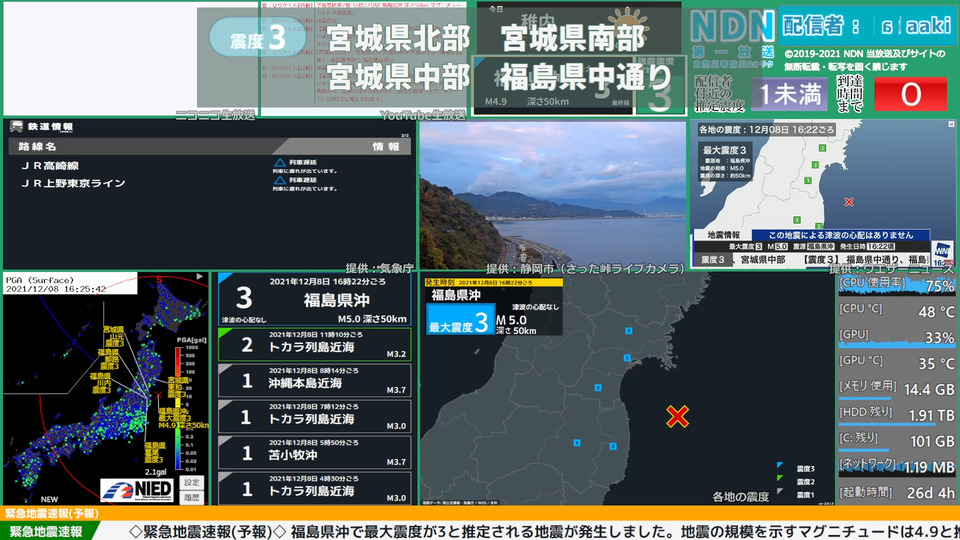This screenshot has height=540, width=960.
Task: Click the delay triangle icon for JR高崎線
Action: [280, 163]
